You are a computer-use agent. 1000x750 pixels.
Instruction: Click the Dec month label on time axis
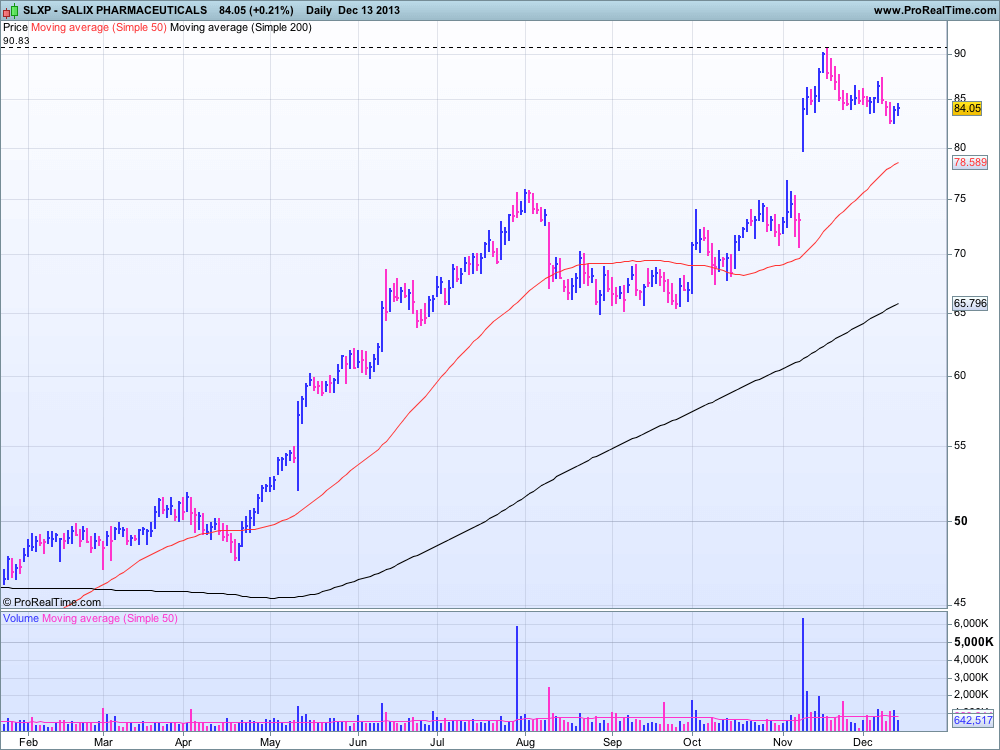(x=863, y=742)
